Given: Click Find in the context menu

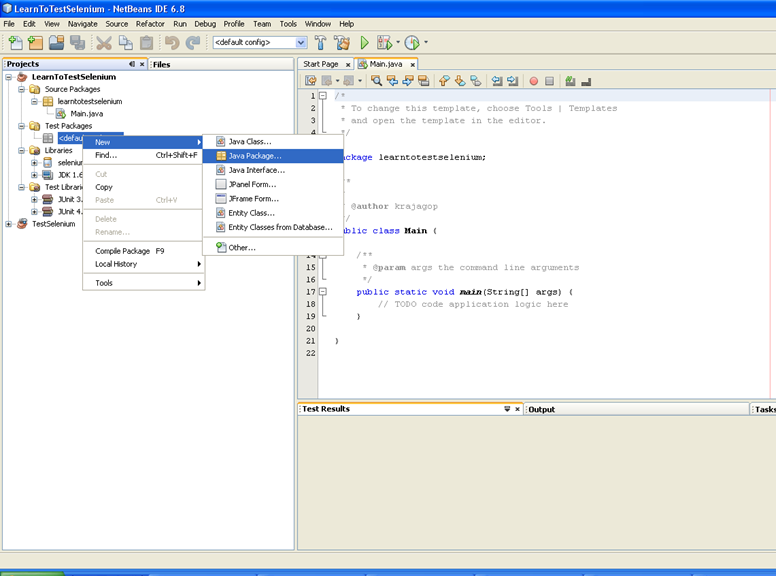Looking at the screenshot, I should pyautogui.click(x=144, y=155).
